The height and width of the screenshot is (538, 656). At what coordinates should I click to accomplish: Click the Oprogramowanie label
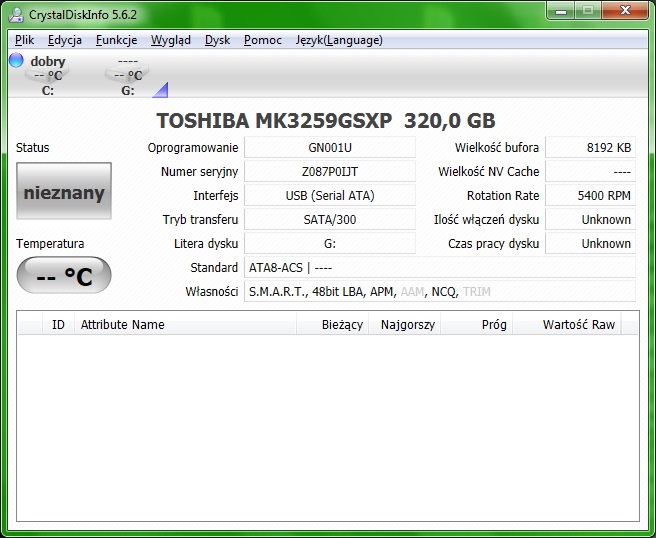pos(193,148)
